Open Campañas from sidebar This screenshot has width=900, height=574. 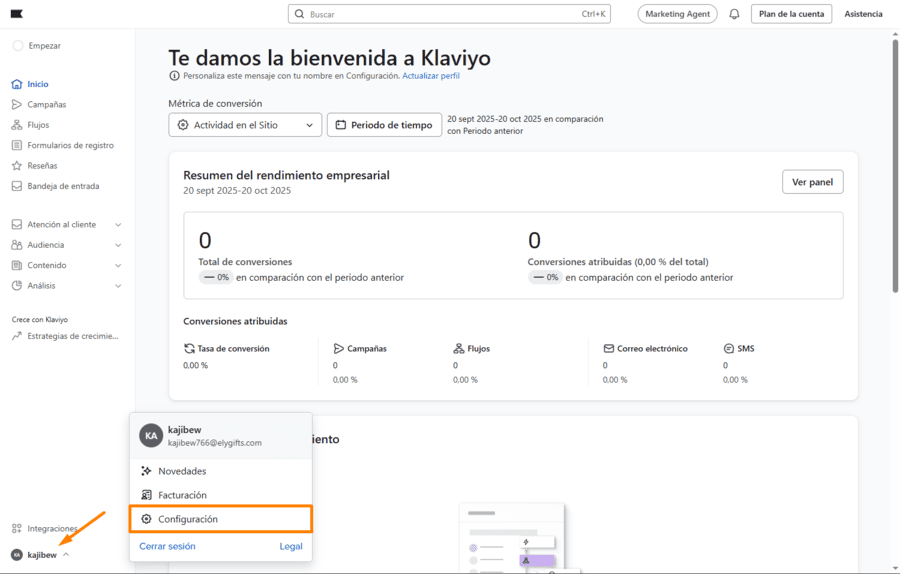[46, 105]
